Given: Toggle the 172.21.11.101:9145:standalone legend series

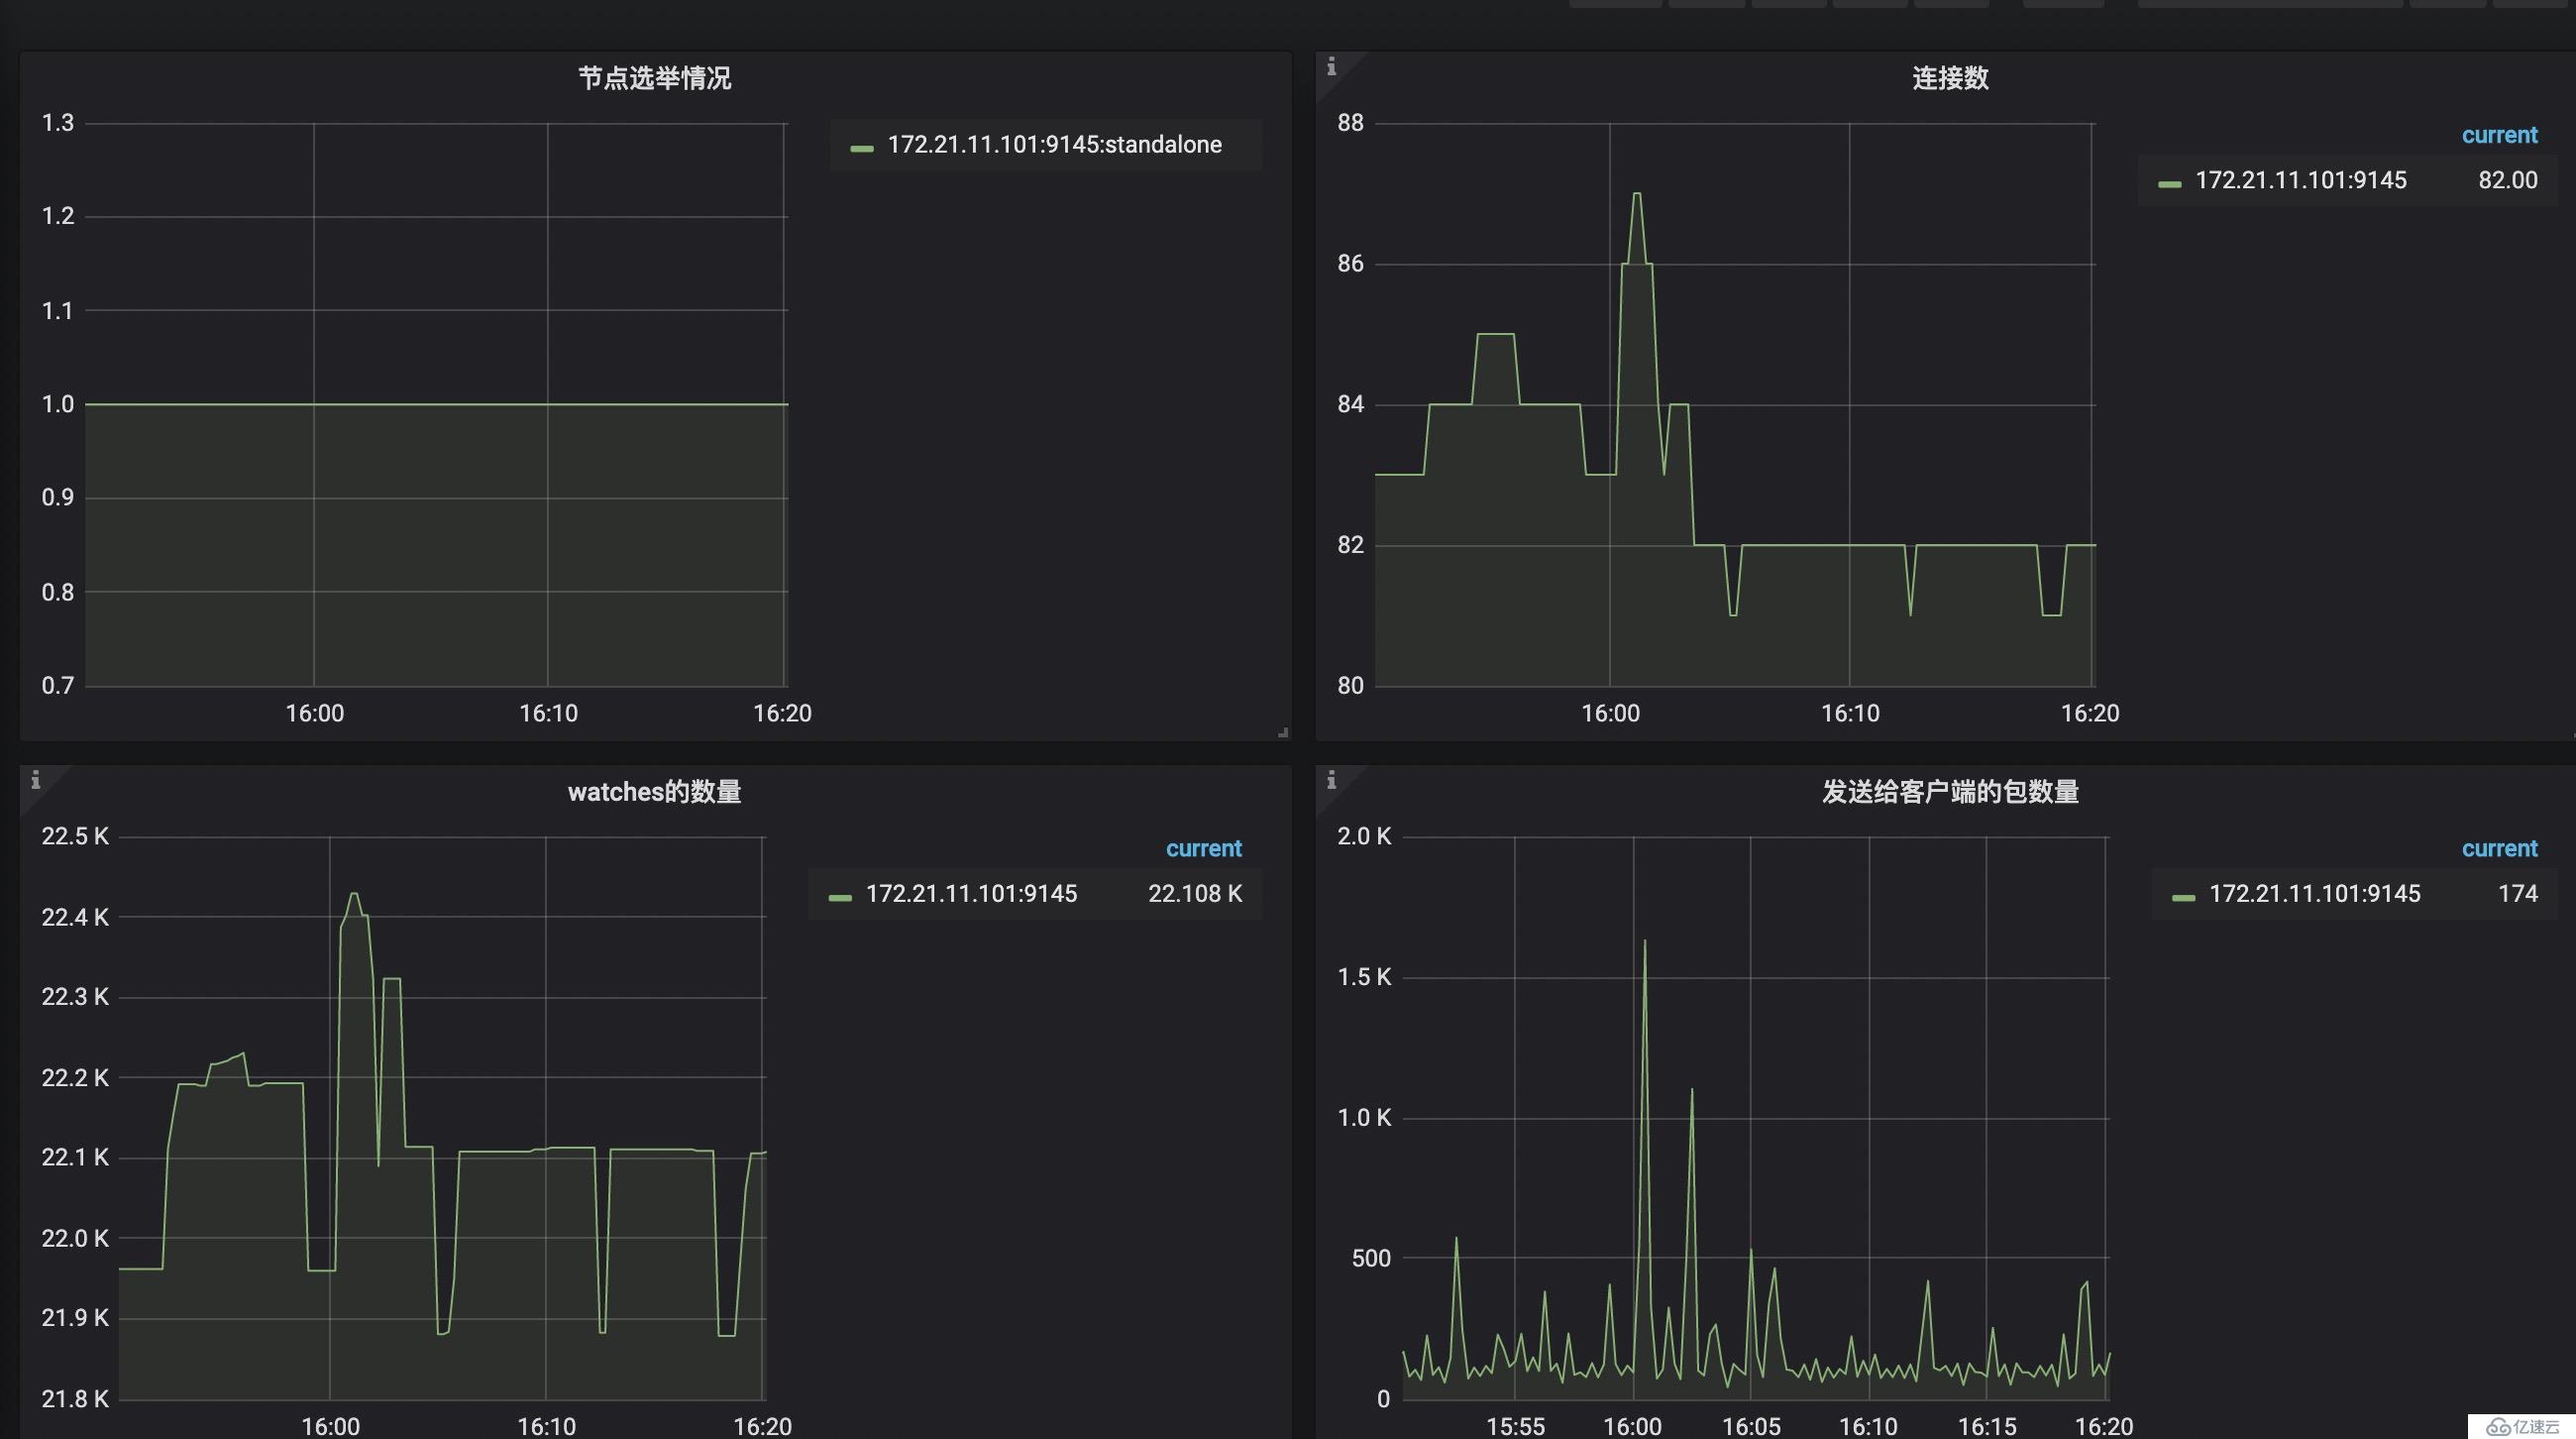Looking at the screenshot, I should pyautogui.click(x=1054, y=145).
